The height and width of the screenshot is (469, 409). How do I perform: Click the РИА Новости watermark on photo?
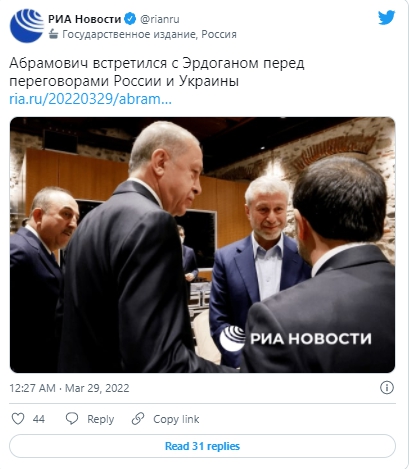point(295,338)
